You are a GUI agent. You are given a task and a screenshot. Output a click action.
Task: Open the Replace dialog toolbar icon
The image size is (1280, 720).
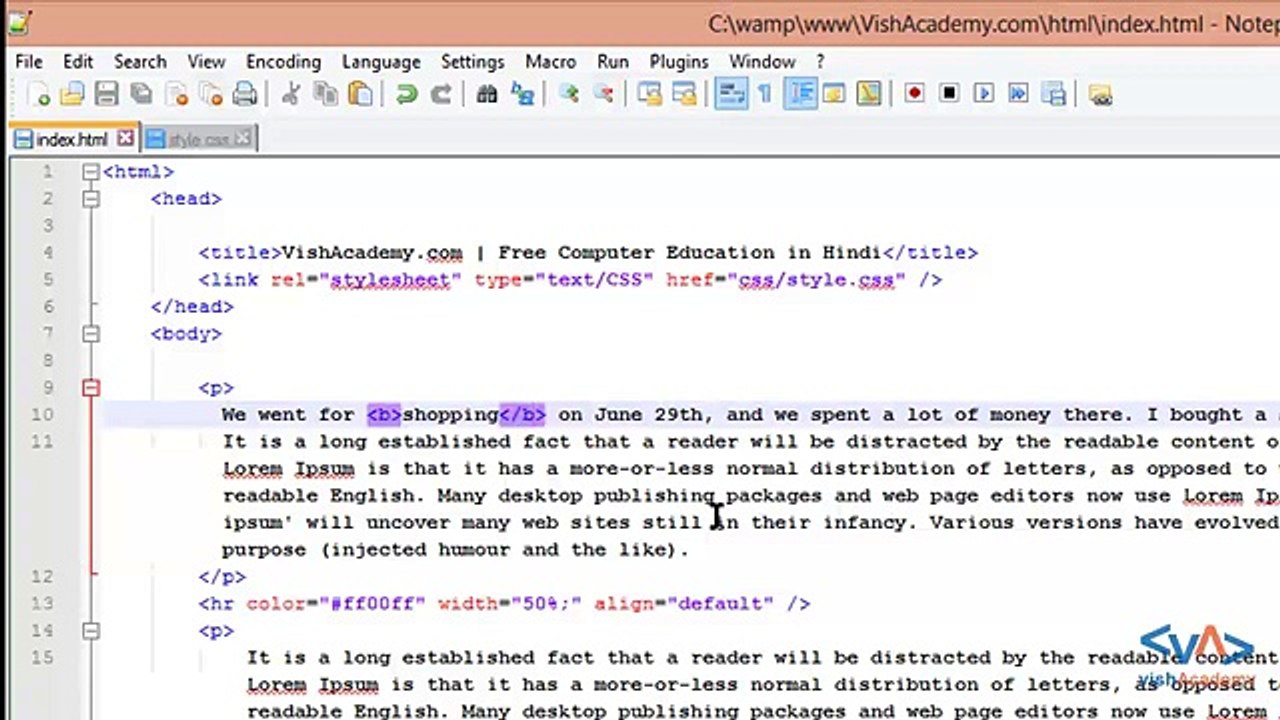tap(522, 94)
